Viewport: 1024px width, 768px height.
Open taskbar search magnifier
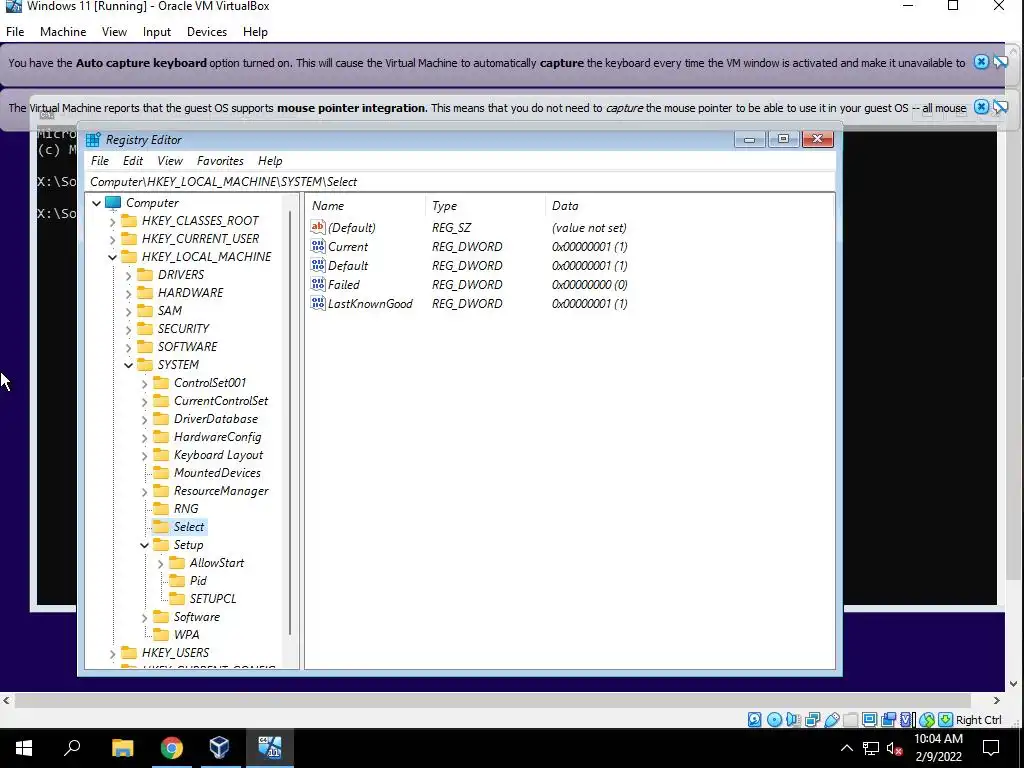click(72, 748)
